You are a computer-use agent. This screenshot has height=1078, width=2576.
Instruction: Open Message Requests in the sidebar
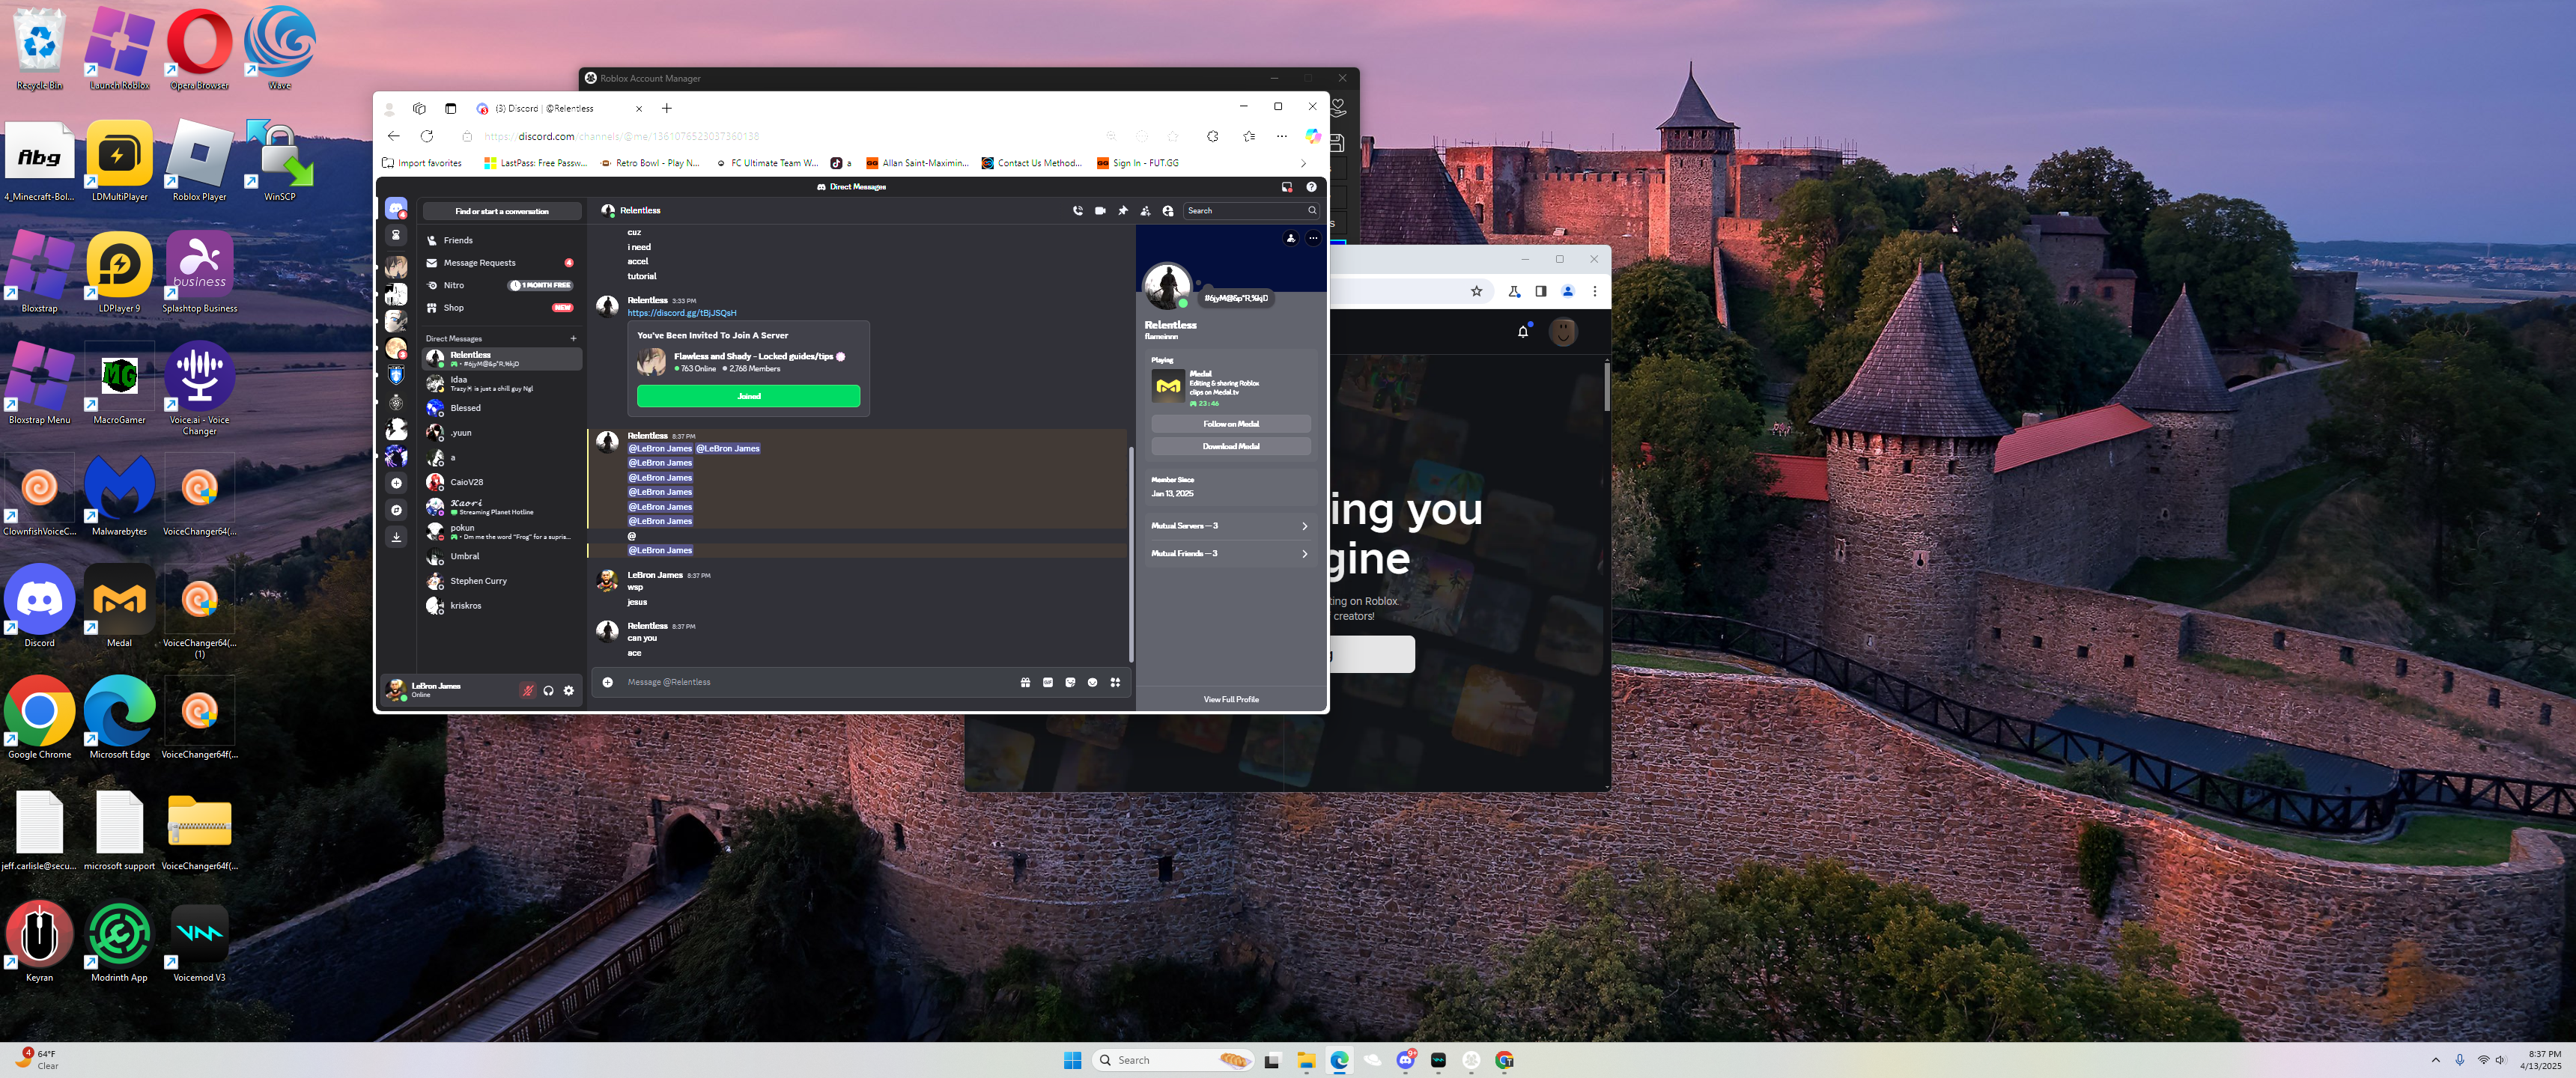(480, 263)
